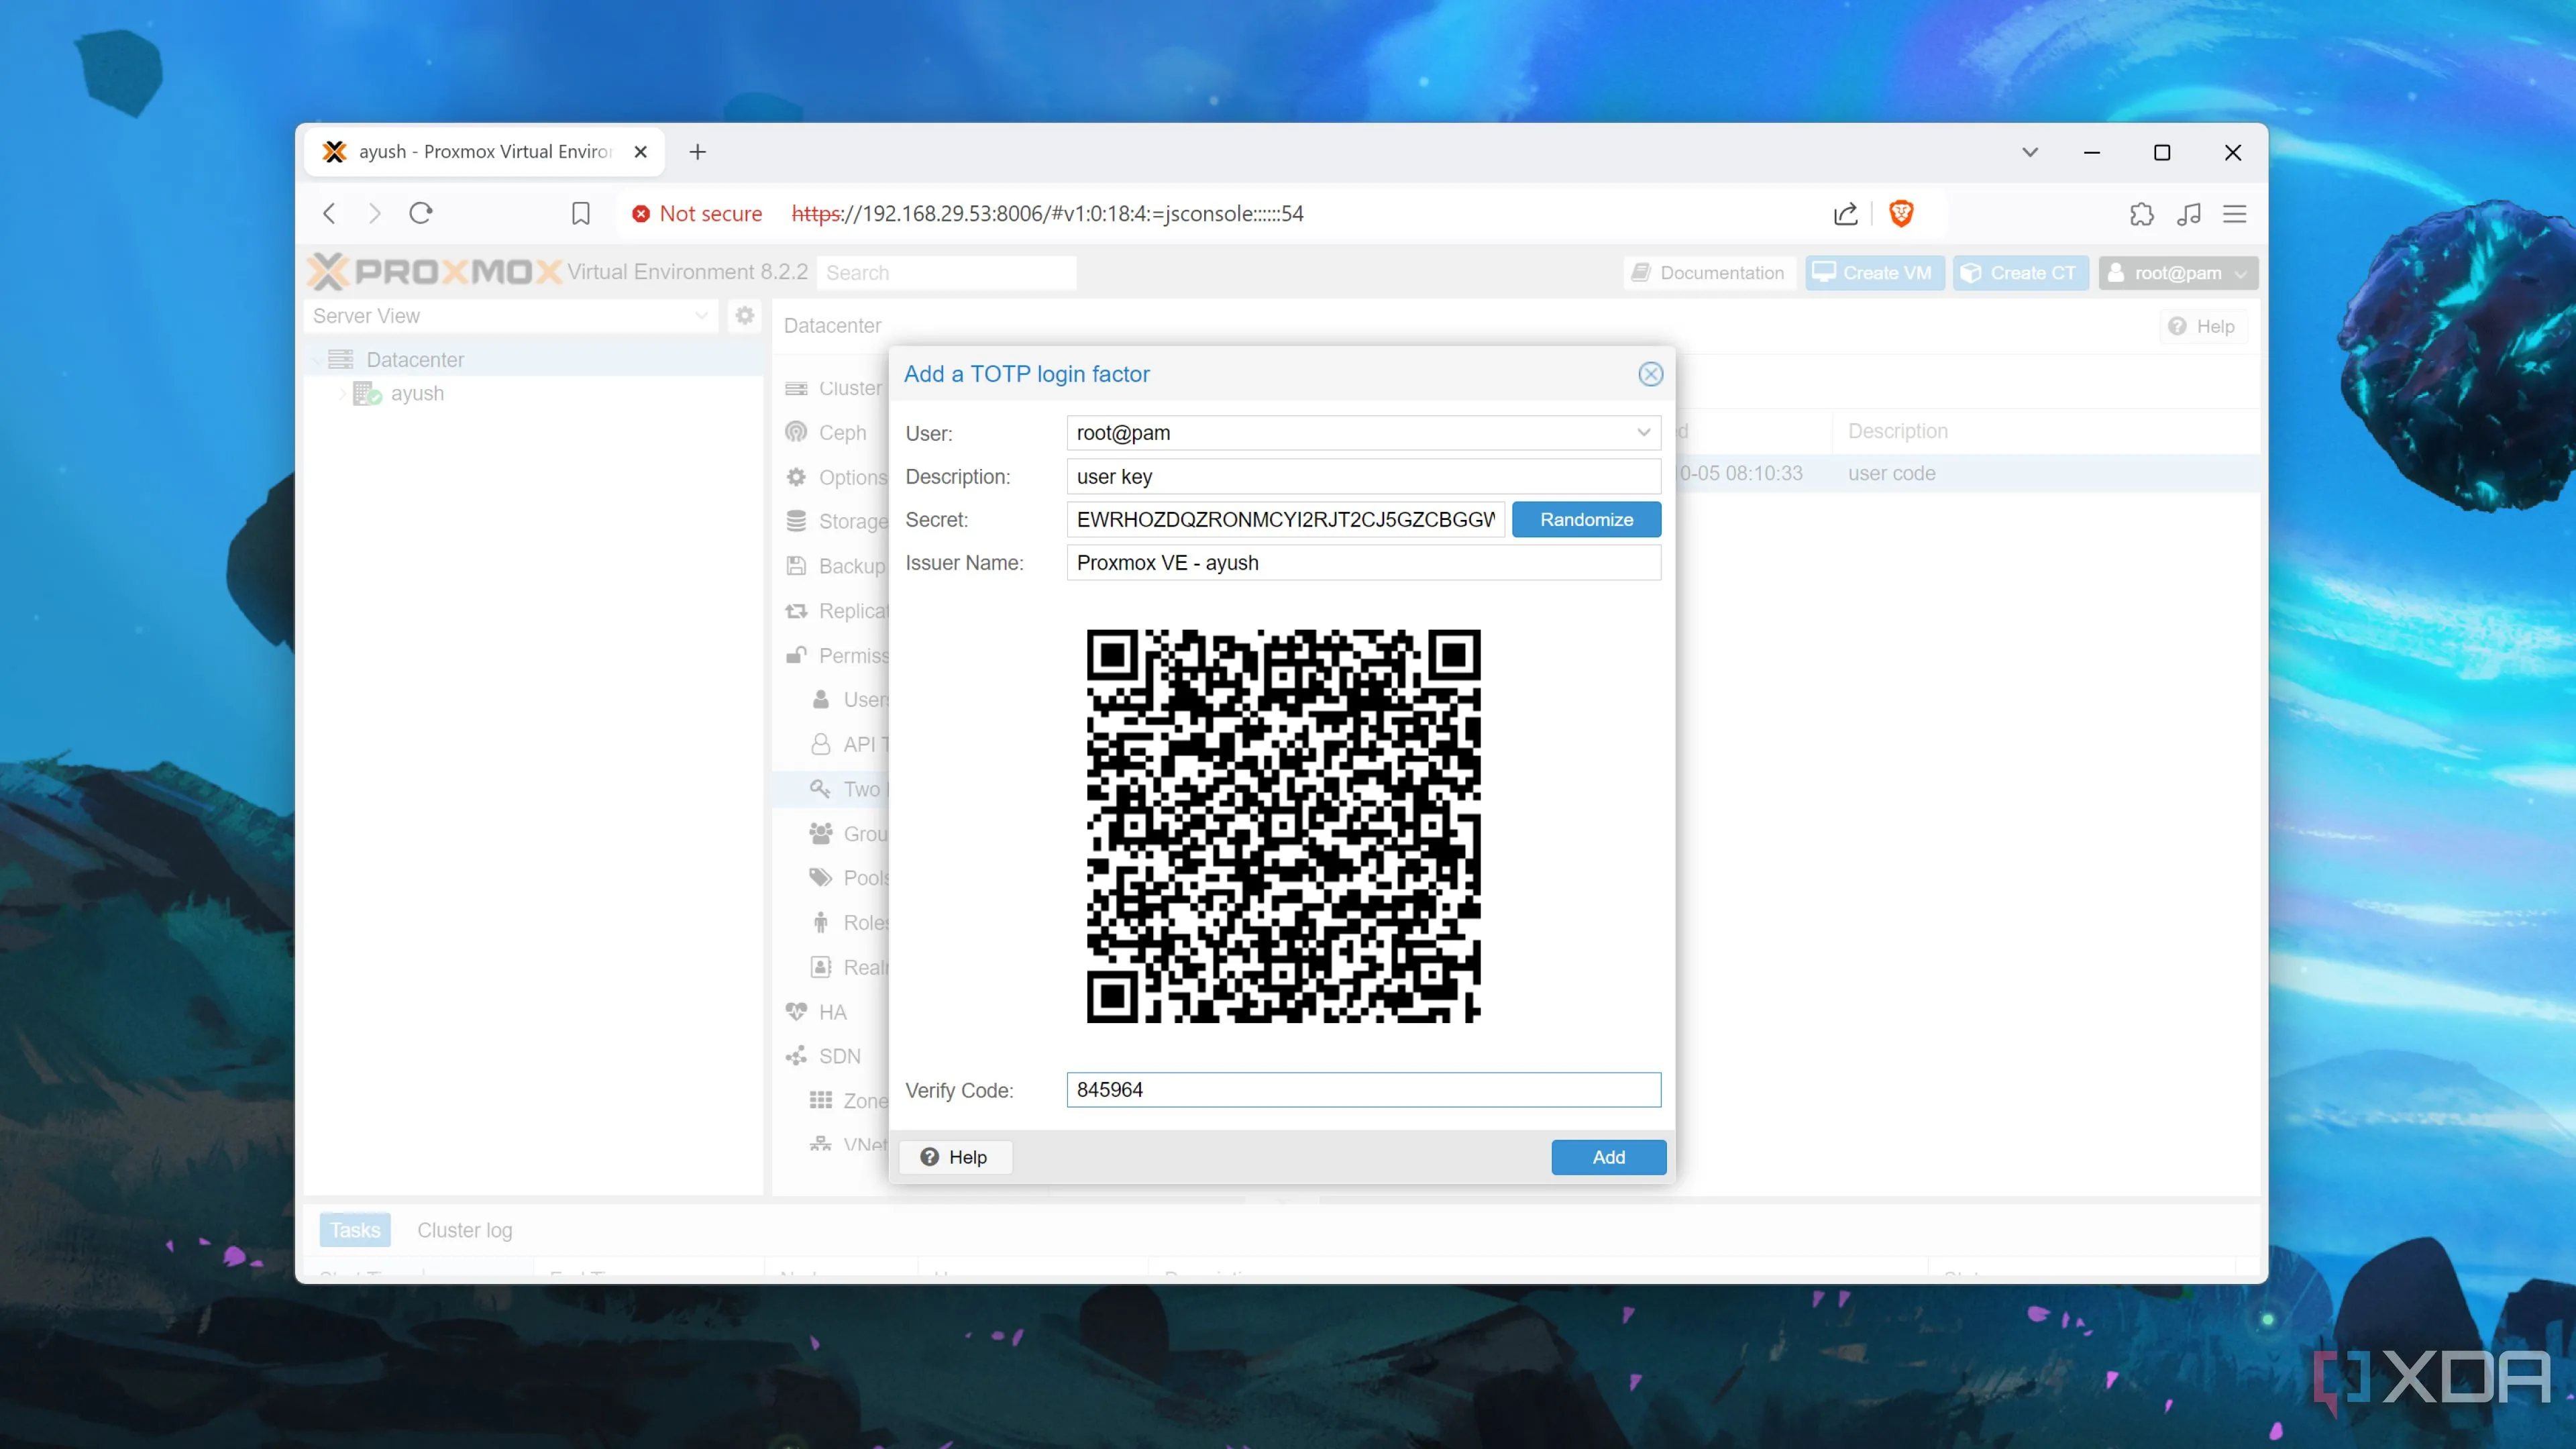Reload the Proxmox page
Screen dimensions: 2576x1449
421,213
